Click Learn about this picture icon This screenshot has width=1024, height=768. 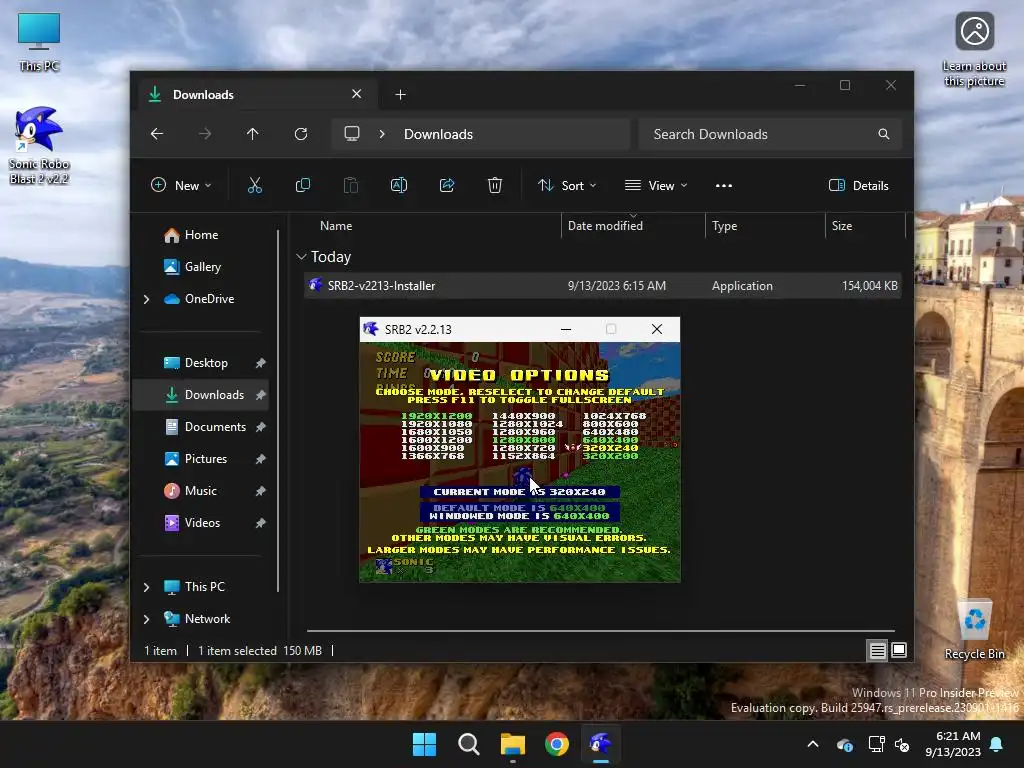[x=974, y=50]
